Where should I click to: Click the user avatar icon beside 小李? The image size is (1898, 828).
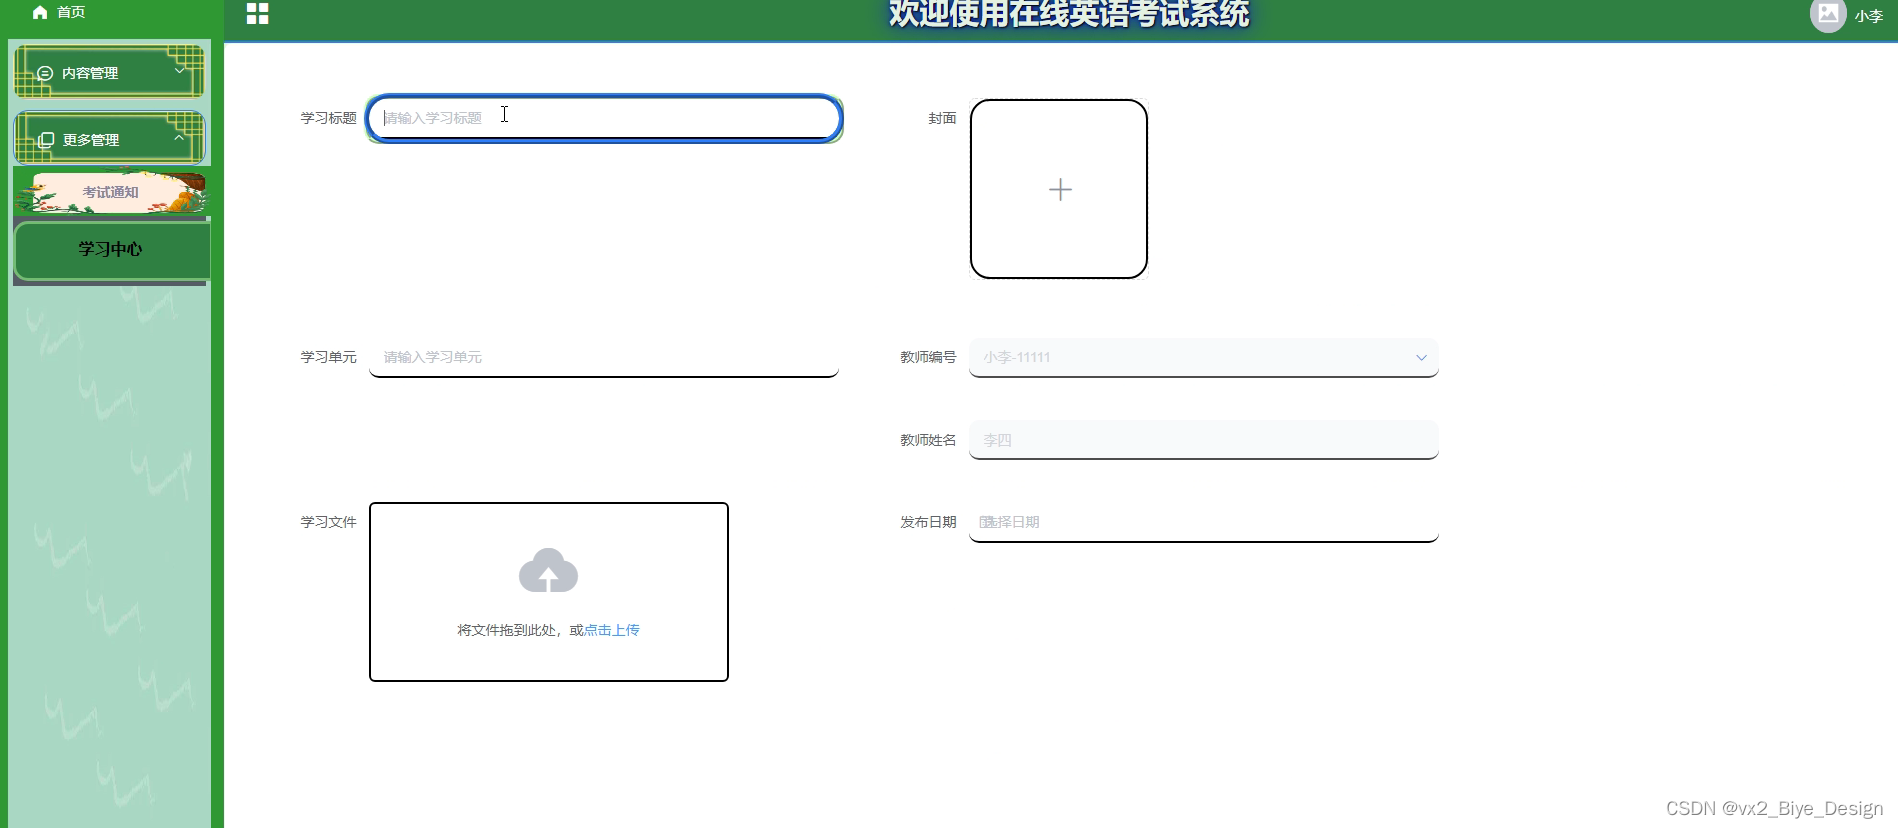pyautogui.click(x=1828, y=15)
